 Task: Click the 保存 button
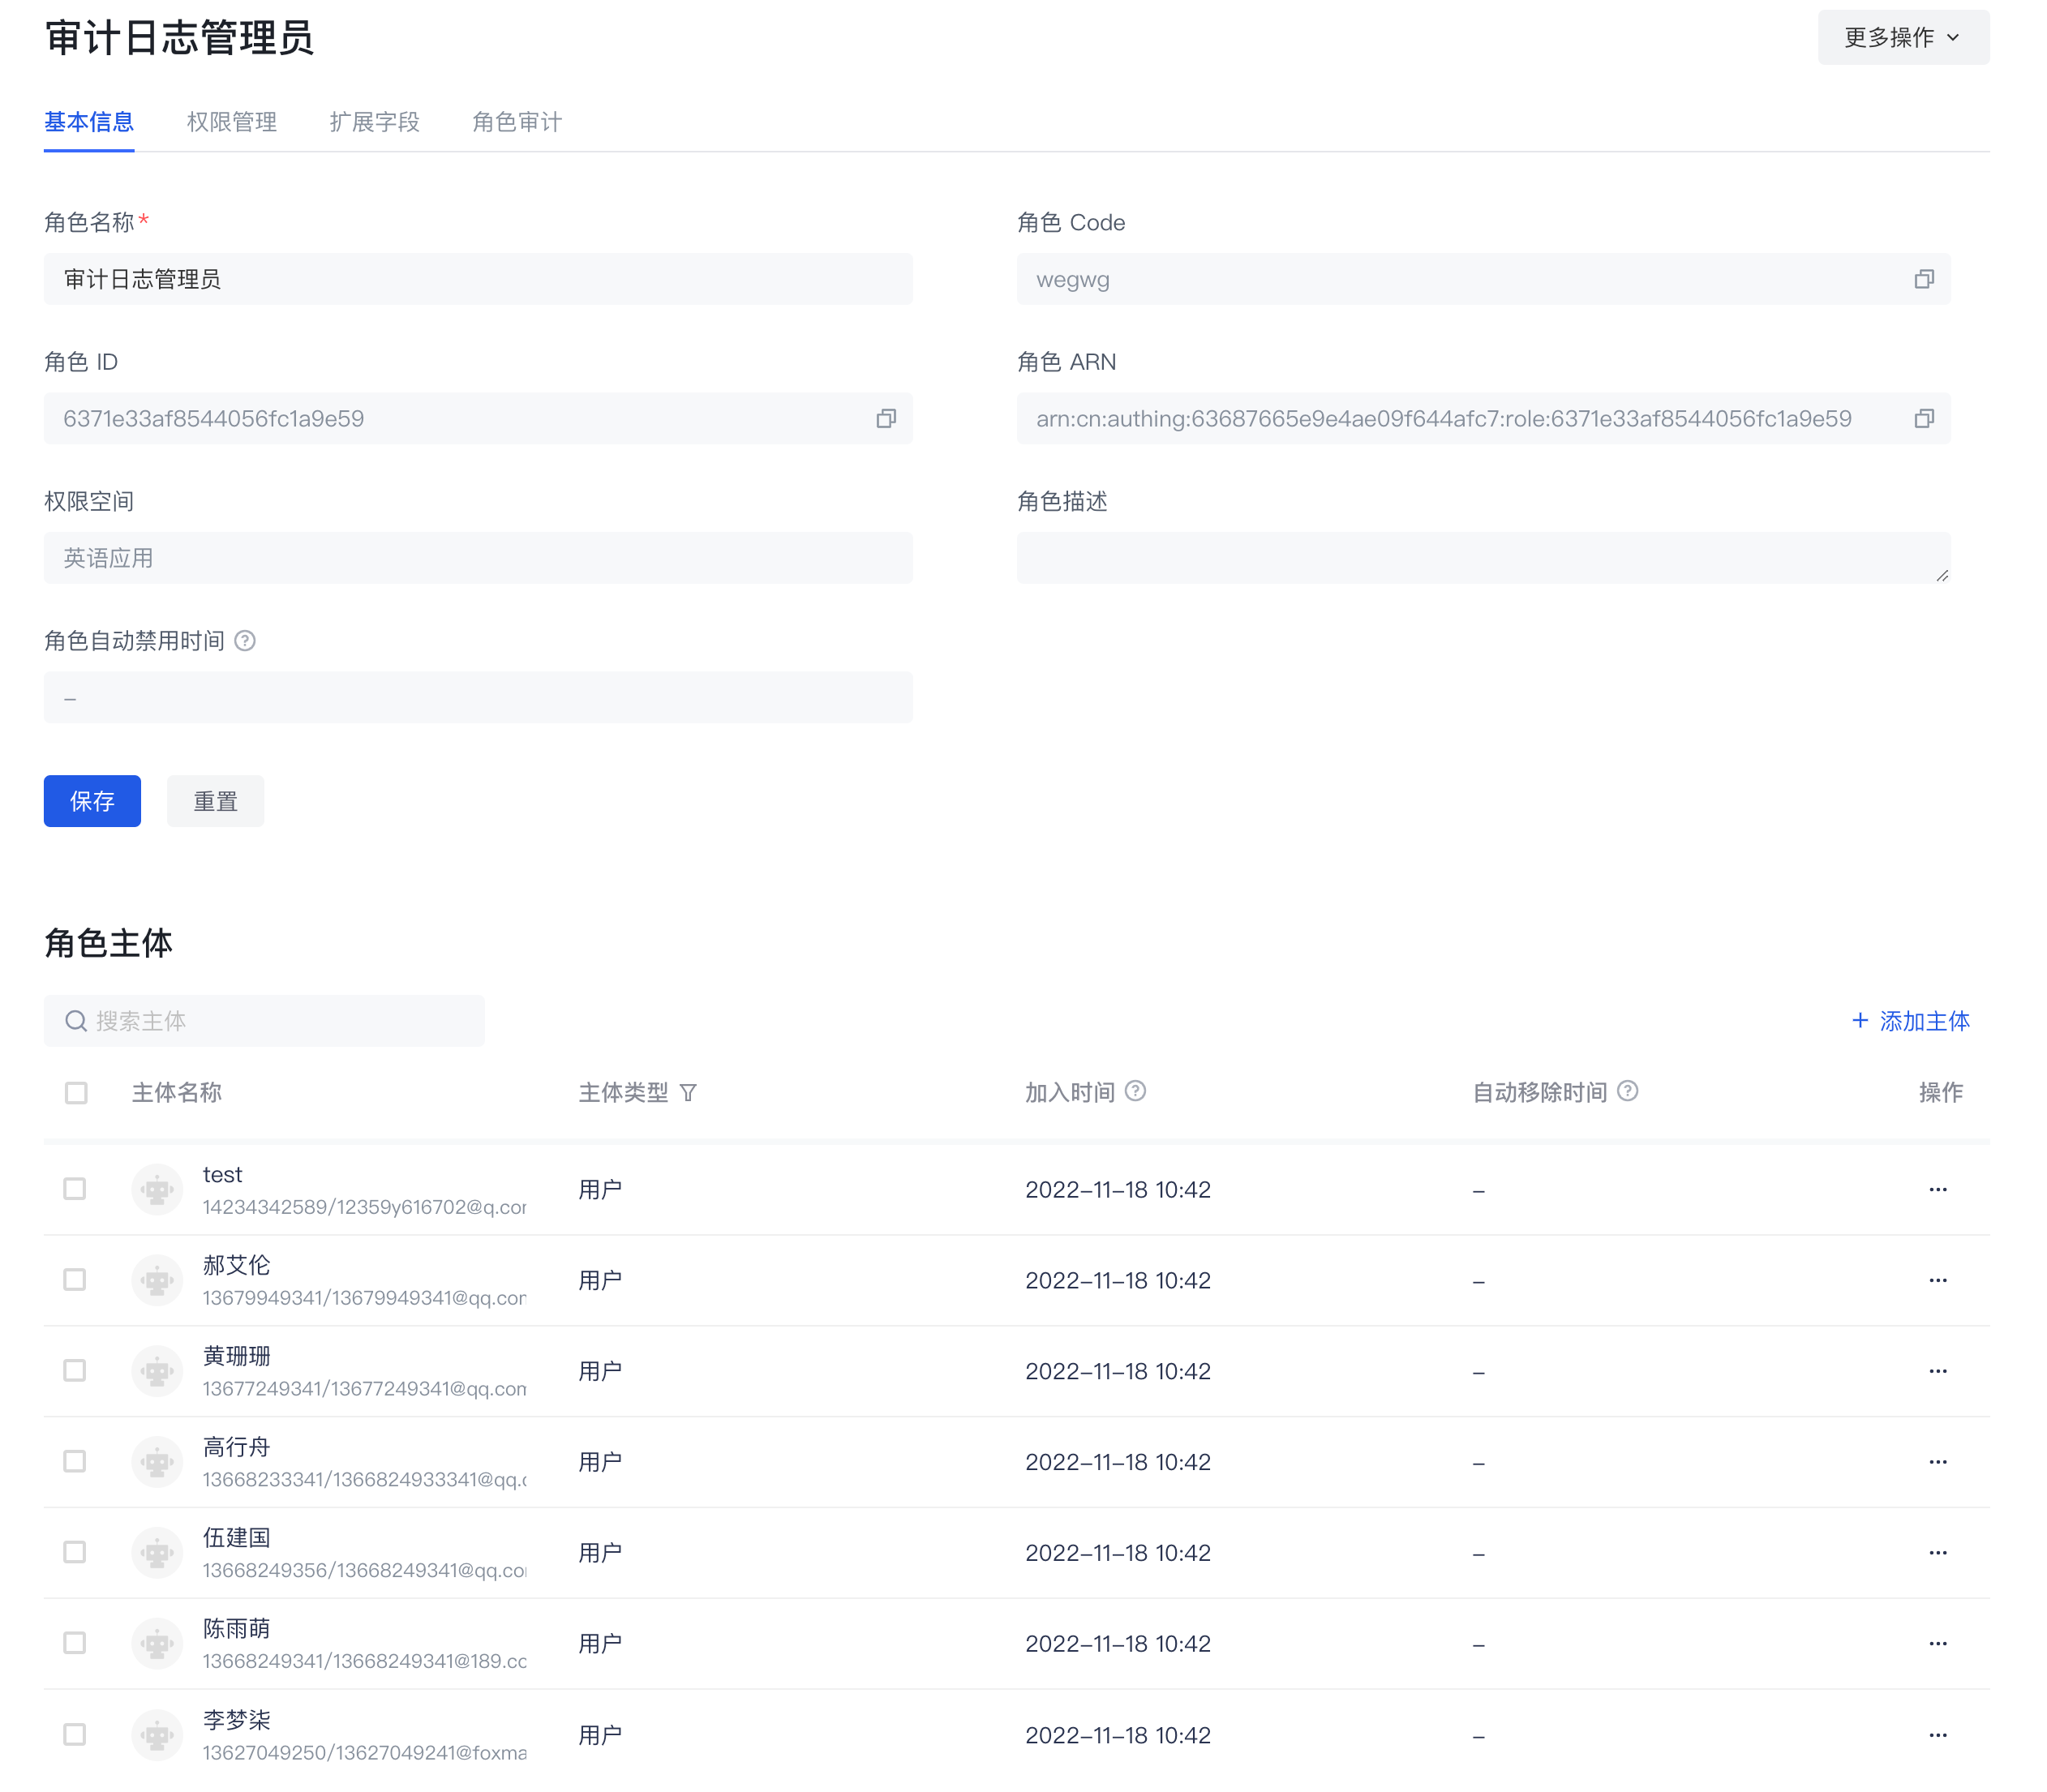tap(92, 800)
